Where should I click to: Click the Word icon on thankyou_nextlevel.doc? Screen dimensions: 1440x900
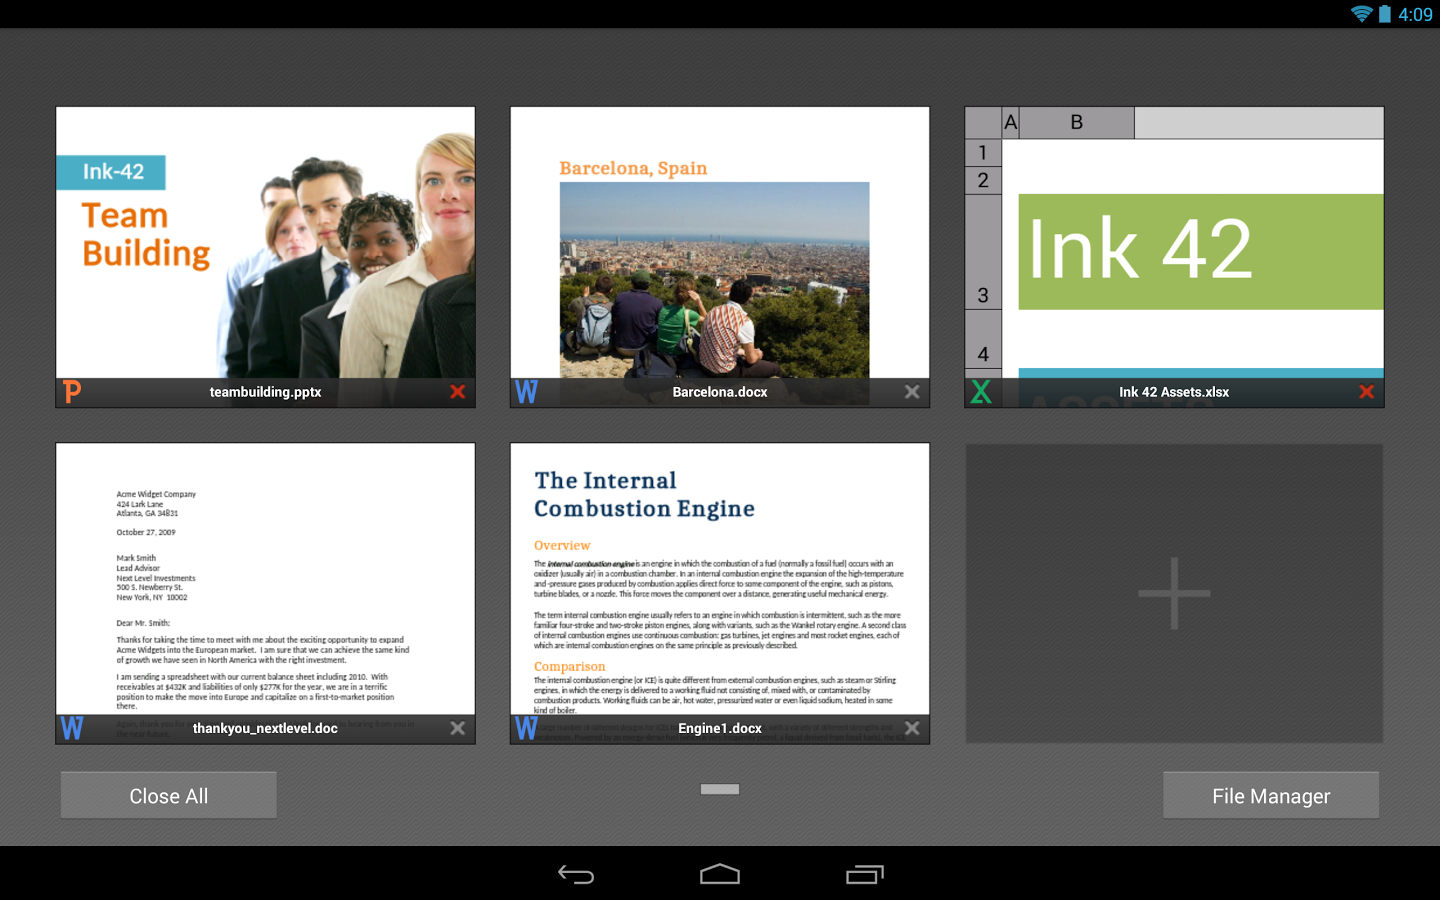click(72, 728)
